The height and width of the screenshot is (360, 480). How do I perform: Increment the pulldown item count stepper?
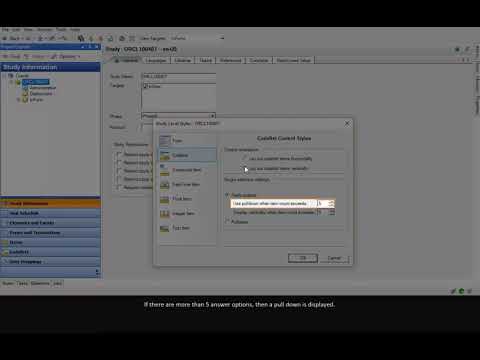tap(331, 202)
